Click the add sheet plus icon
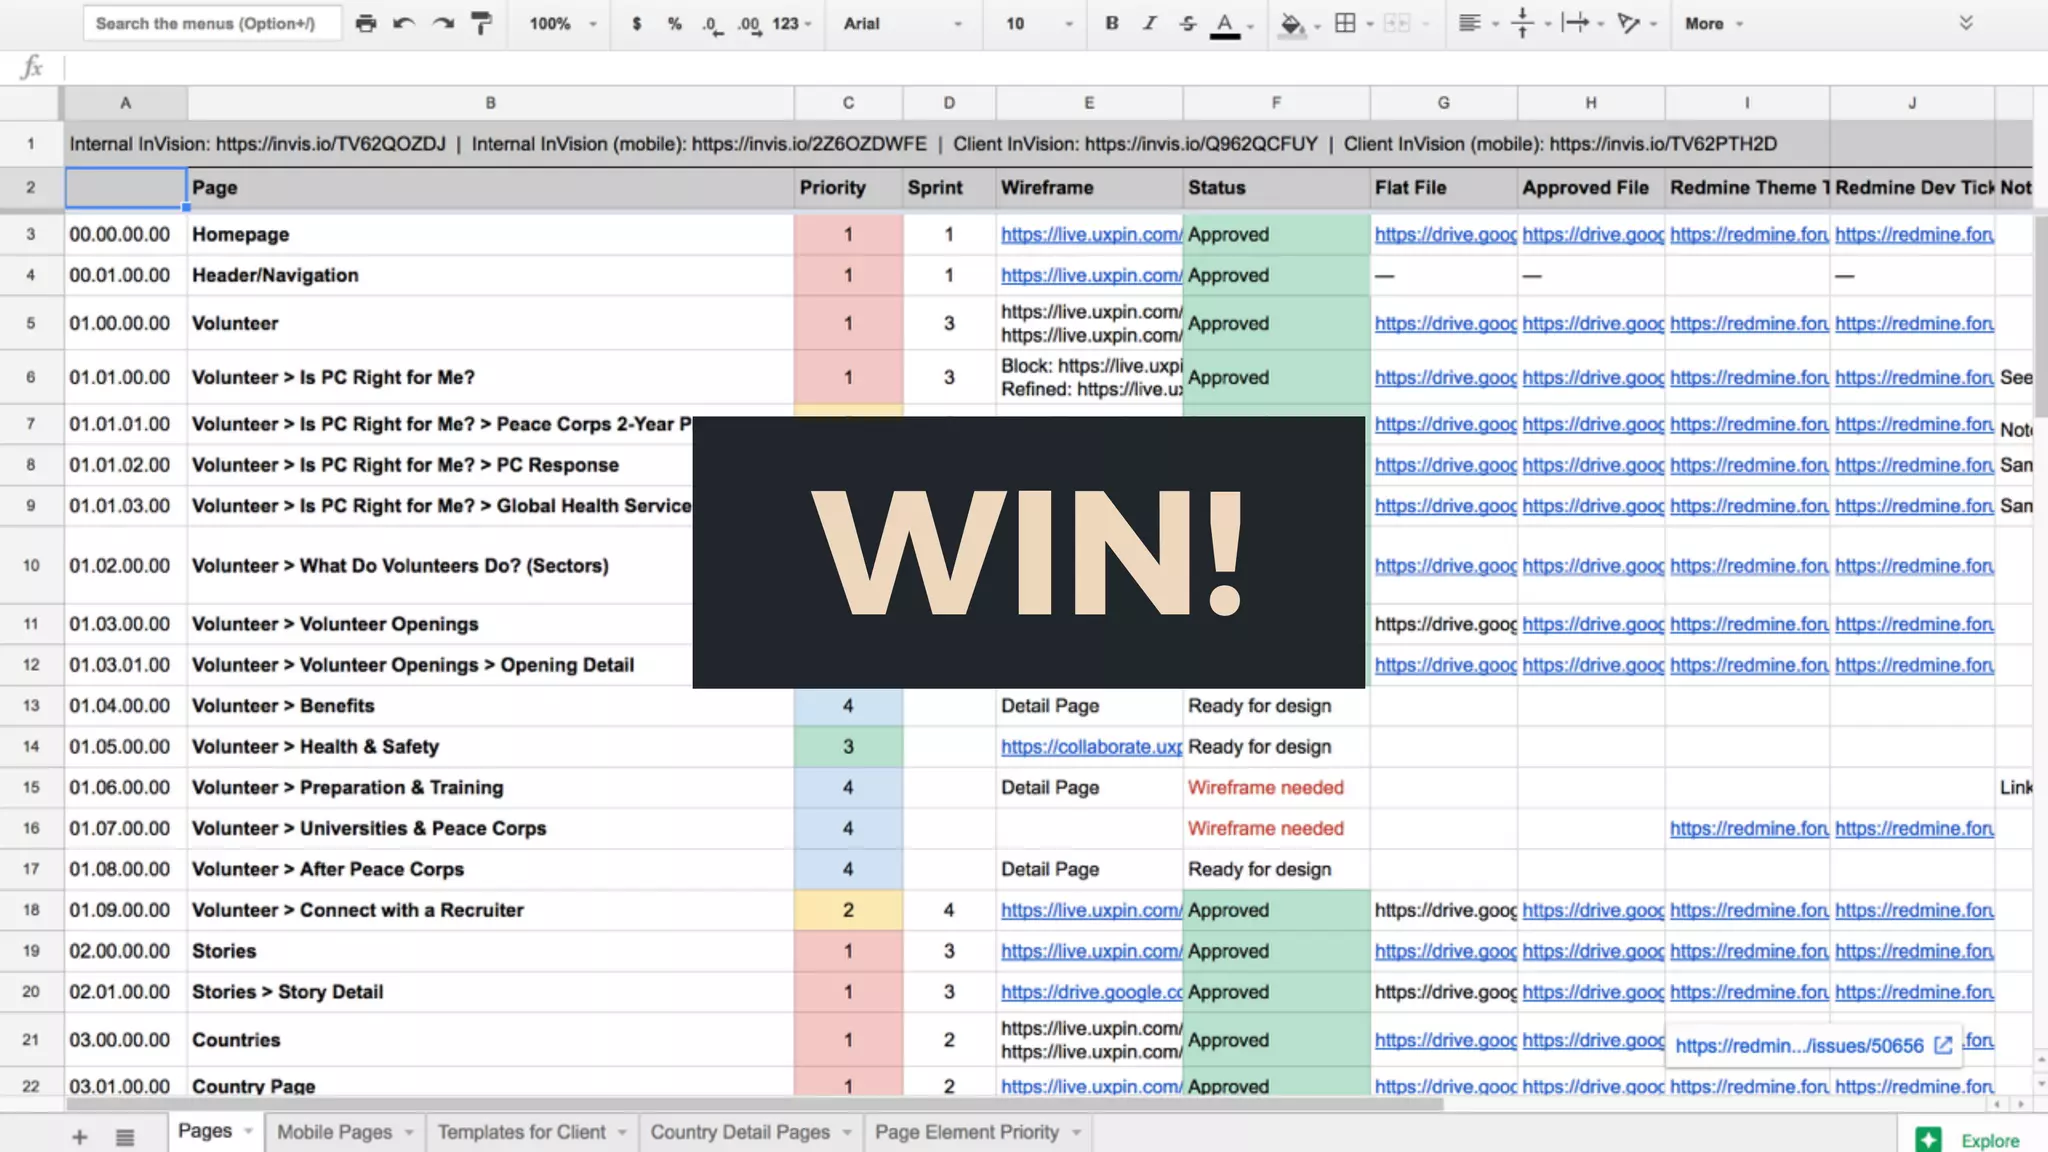2048x1152 pixels. pos(79,1137)
